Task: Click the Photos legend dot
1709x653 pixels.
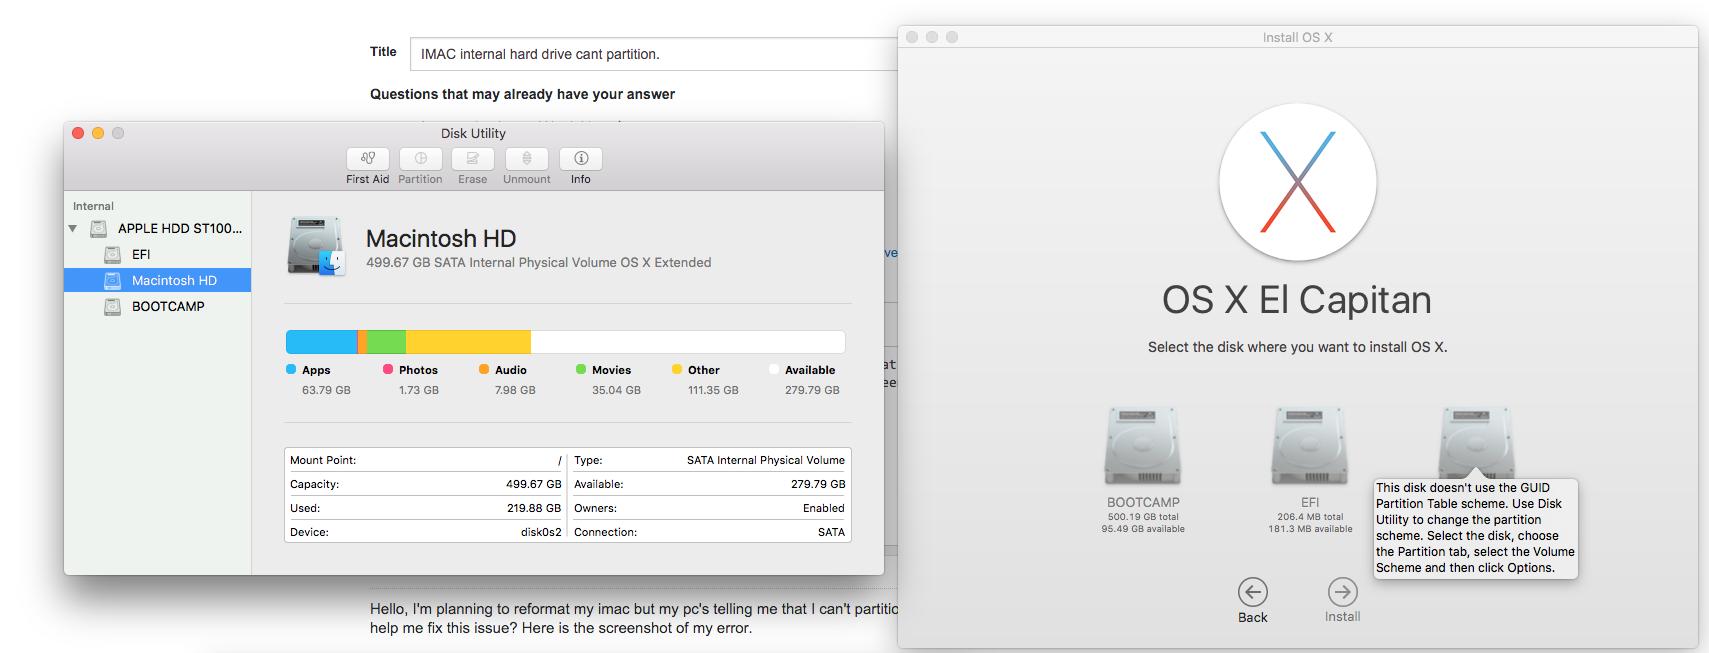Action: 388,369
